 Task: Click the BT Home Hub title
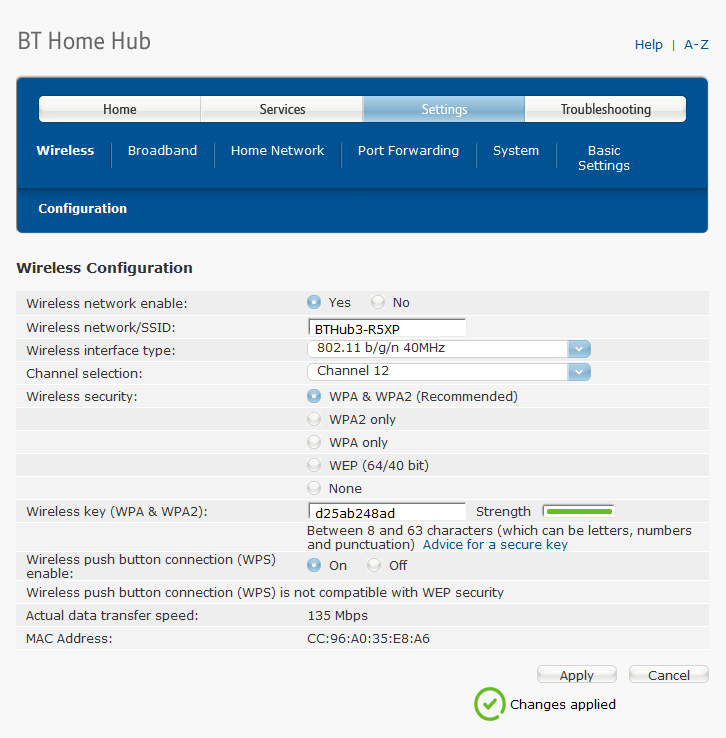click(84, 41)
